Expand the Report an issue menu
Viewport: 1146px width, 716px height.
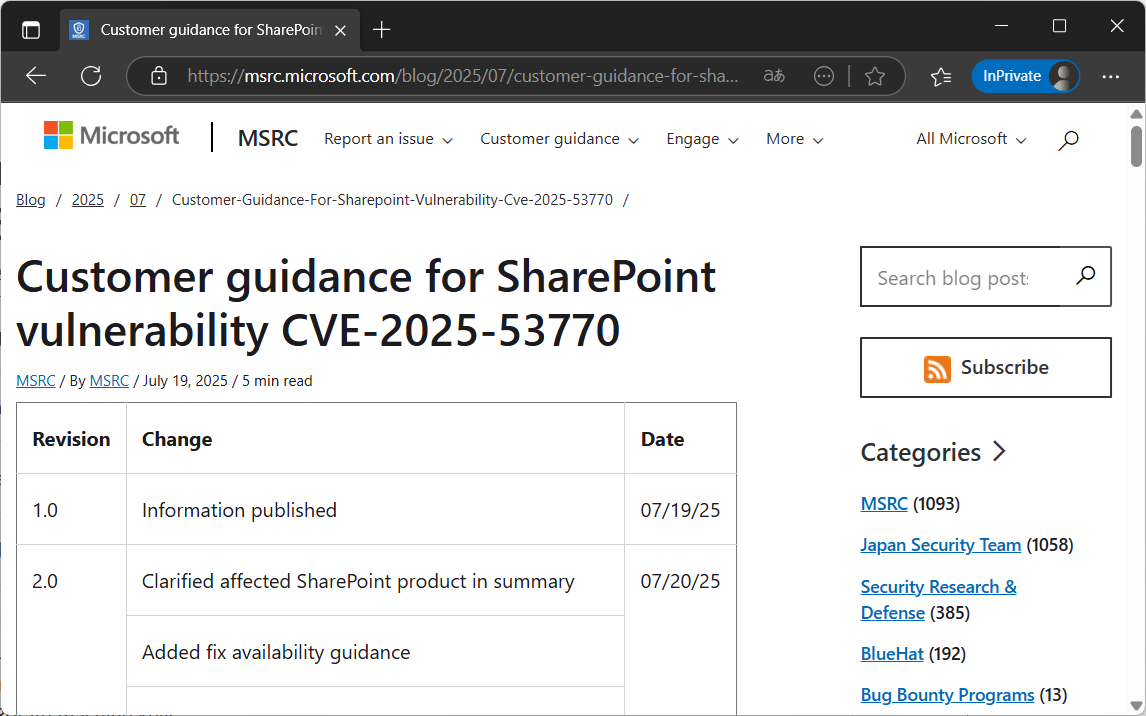pos(388,139)
